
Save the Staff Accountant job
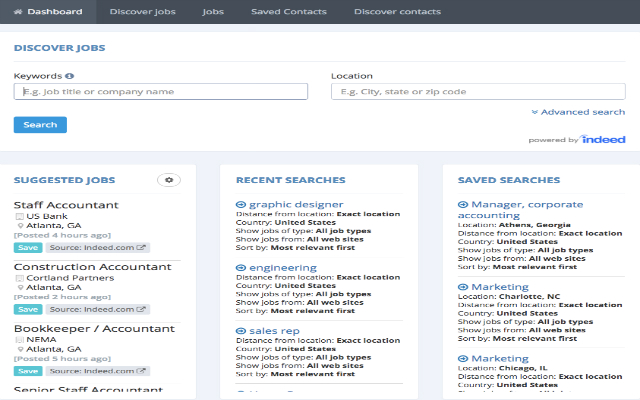[x=27, y=247]
